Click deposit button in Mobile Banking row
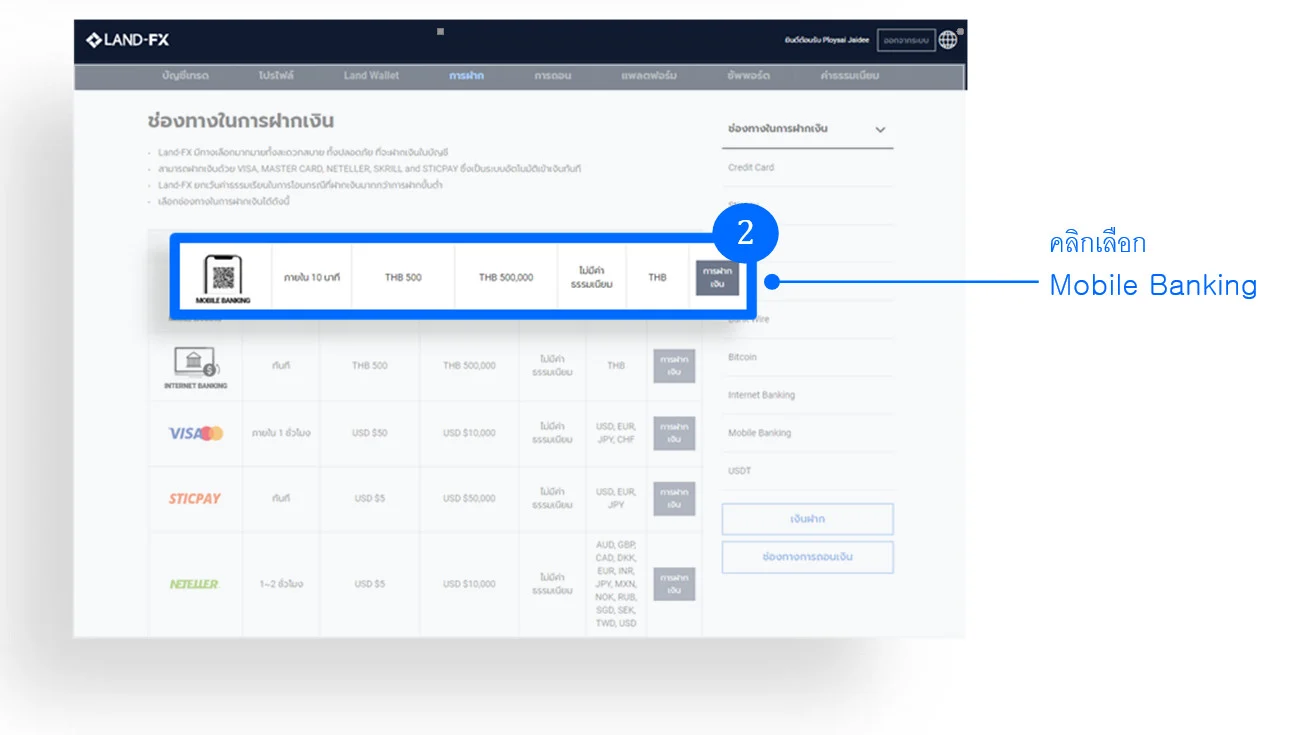 (717, 277)
